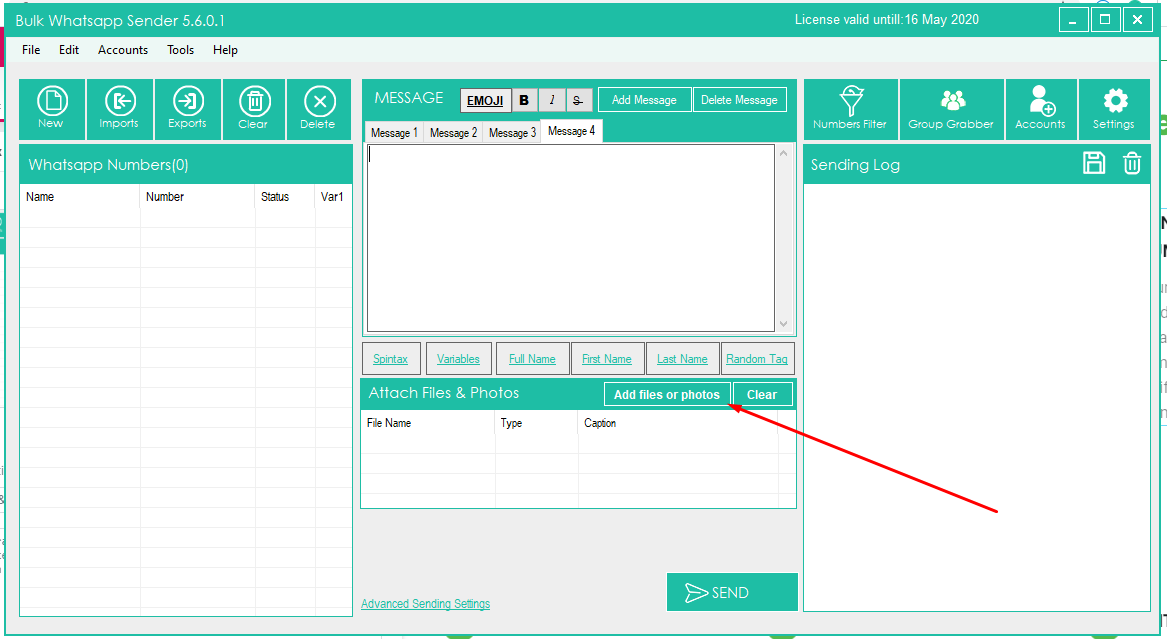This screenshot has height=639, width=1167.
Task: Click the Add files or photos button
Action: coord(667,395)
